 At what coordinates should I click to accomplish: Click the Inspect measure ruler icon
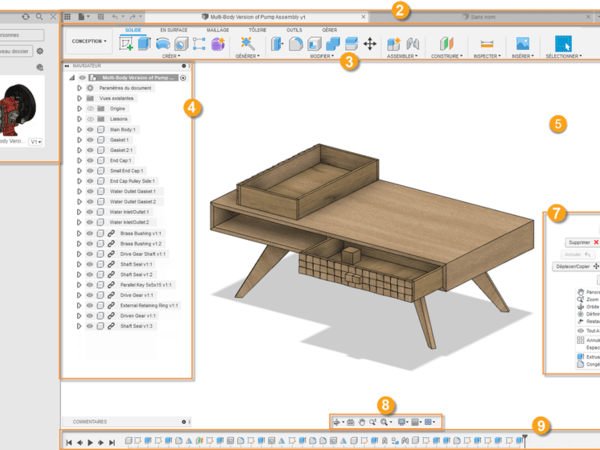[487, 43]
